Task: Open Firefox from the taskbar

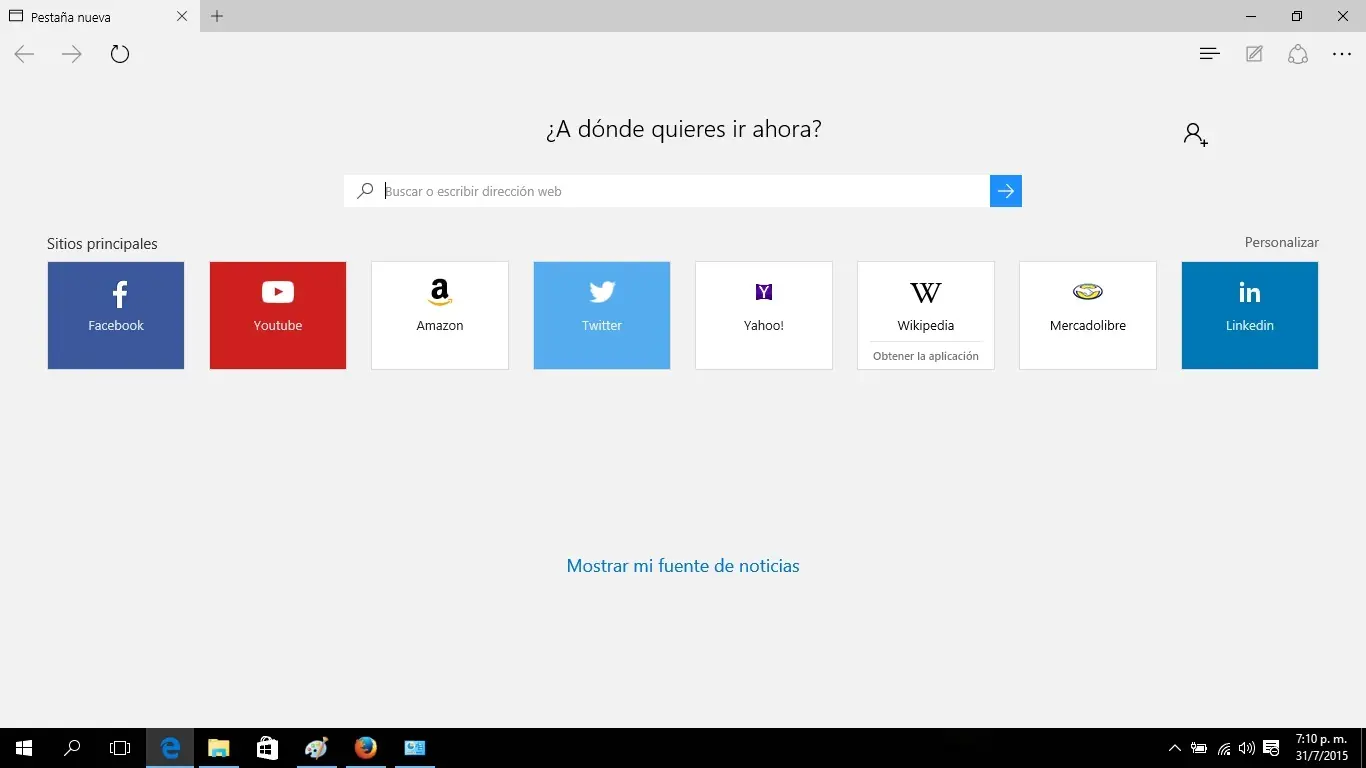Action: tap(365, 748)
